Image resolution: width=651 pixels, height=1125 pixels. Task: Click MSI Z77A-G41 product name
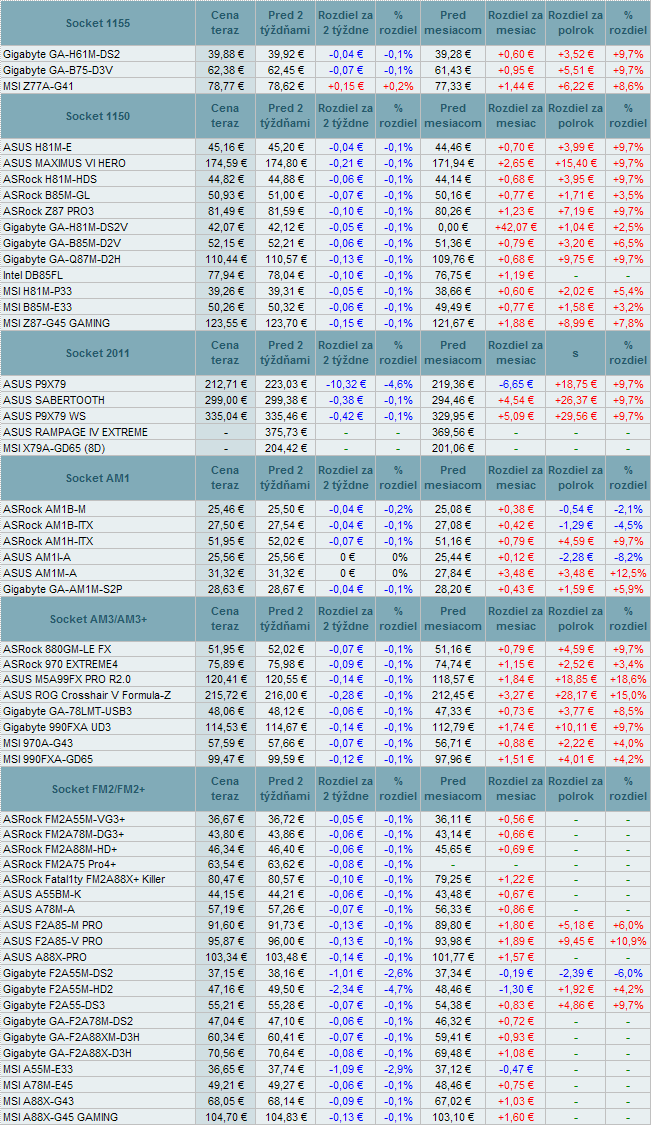coord(38,86)
